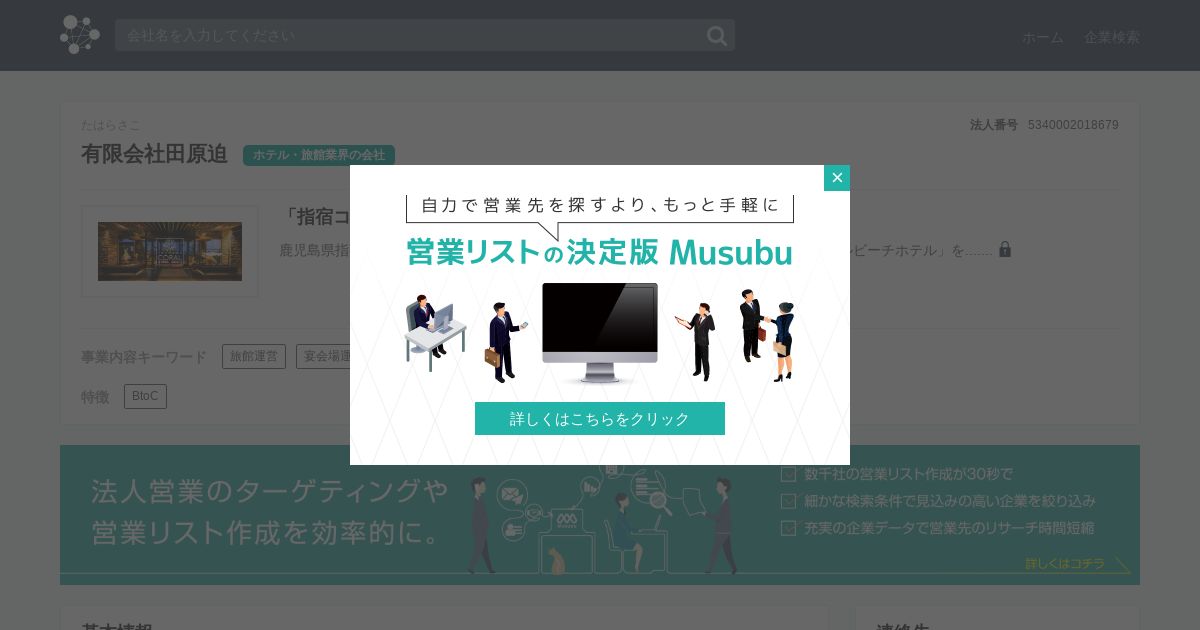Click the 細かな検索条件で checkbox item

(938, 500)
